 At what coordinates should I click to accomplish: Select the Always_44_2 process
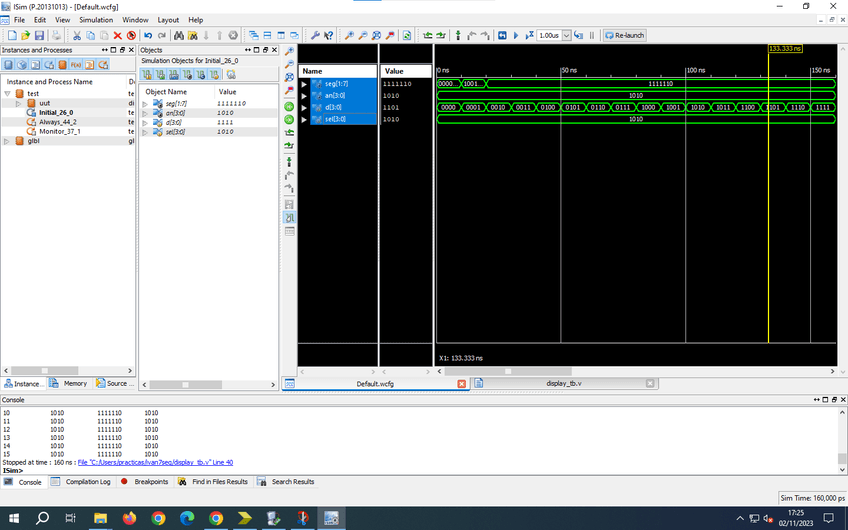point(58,122)
